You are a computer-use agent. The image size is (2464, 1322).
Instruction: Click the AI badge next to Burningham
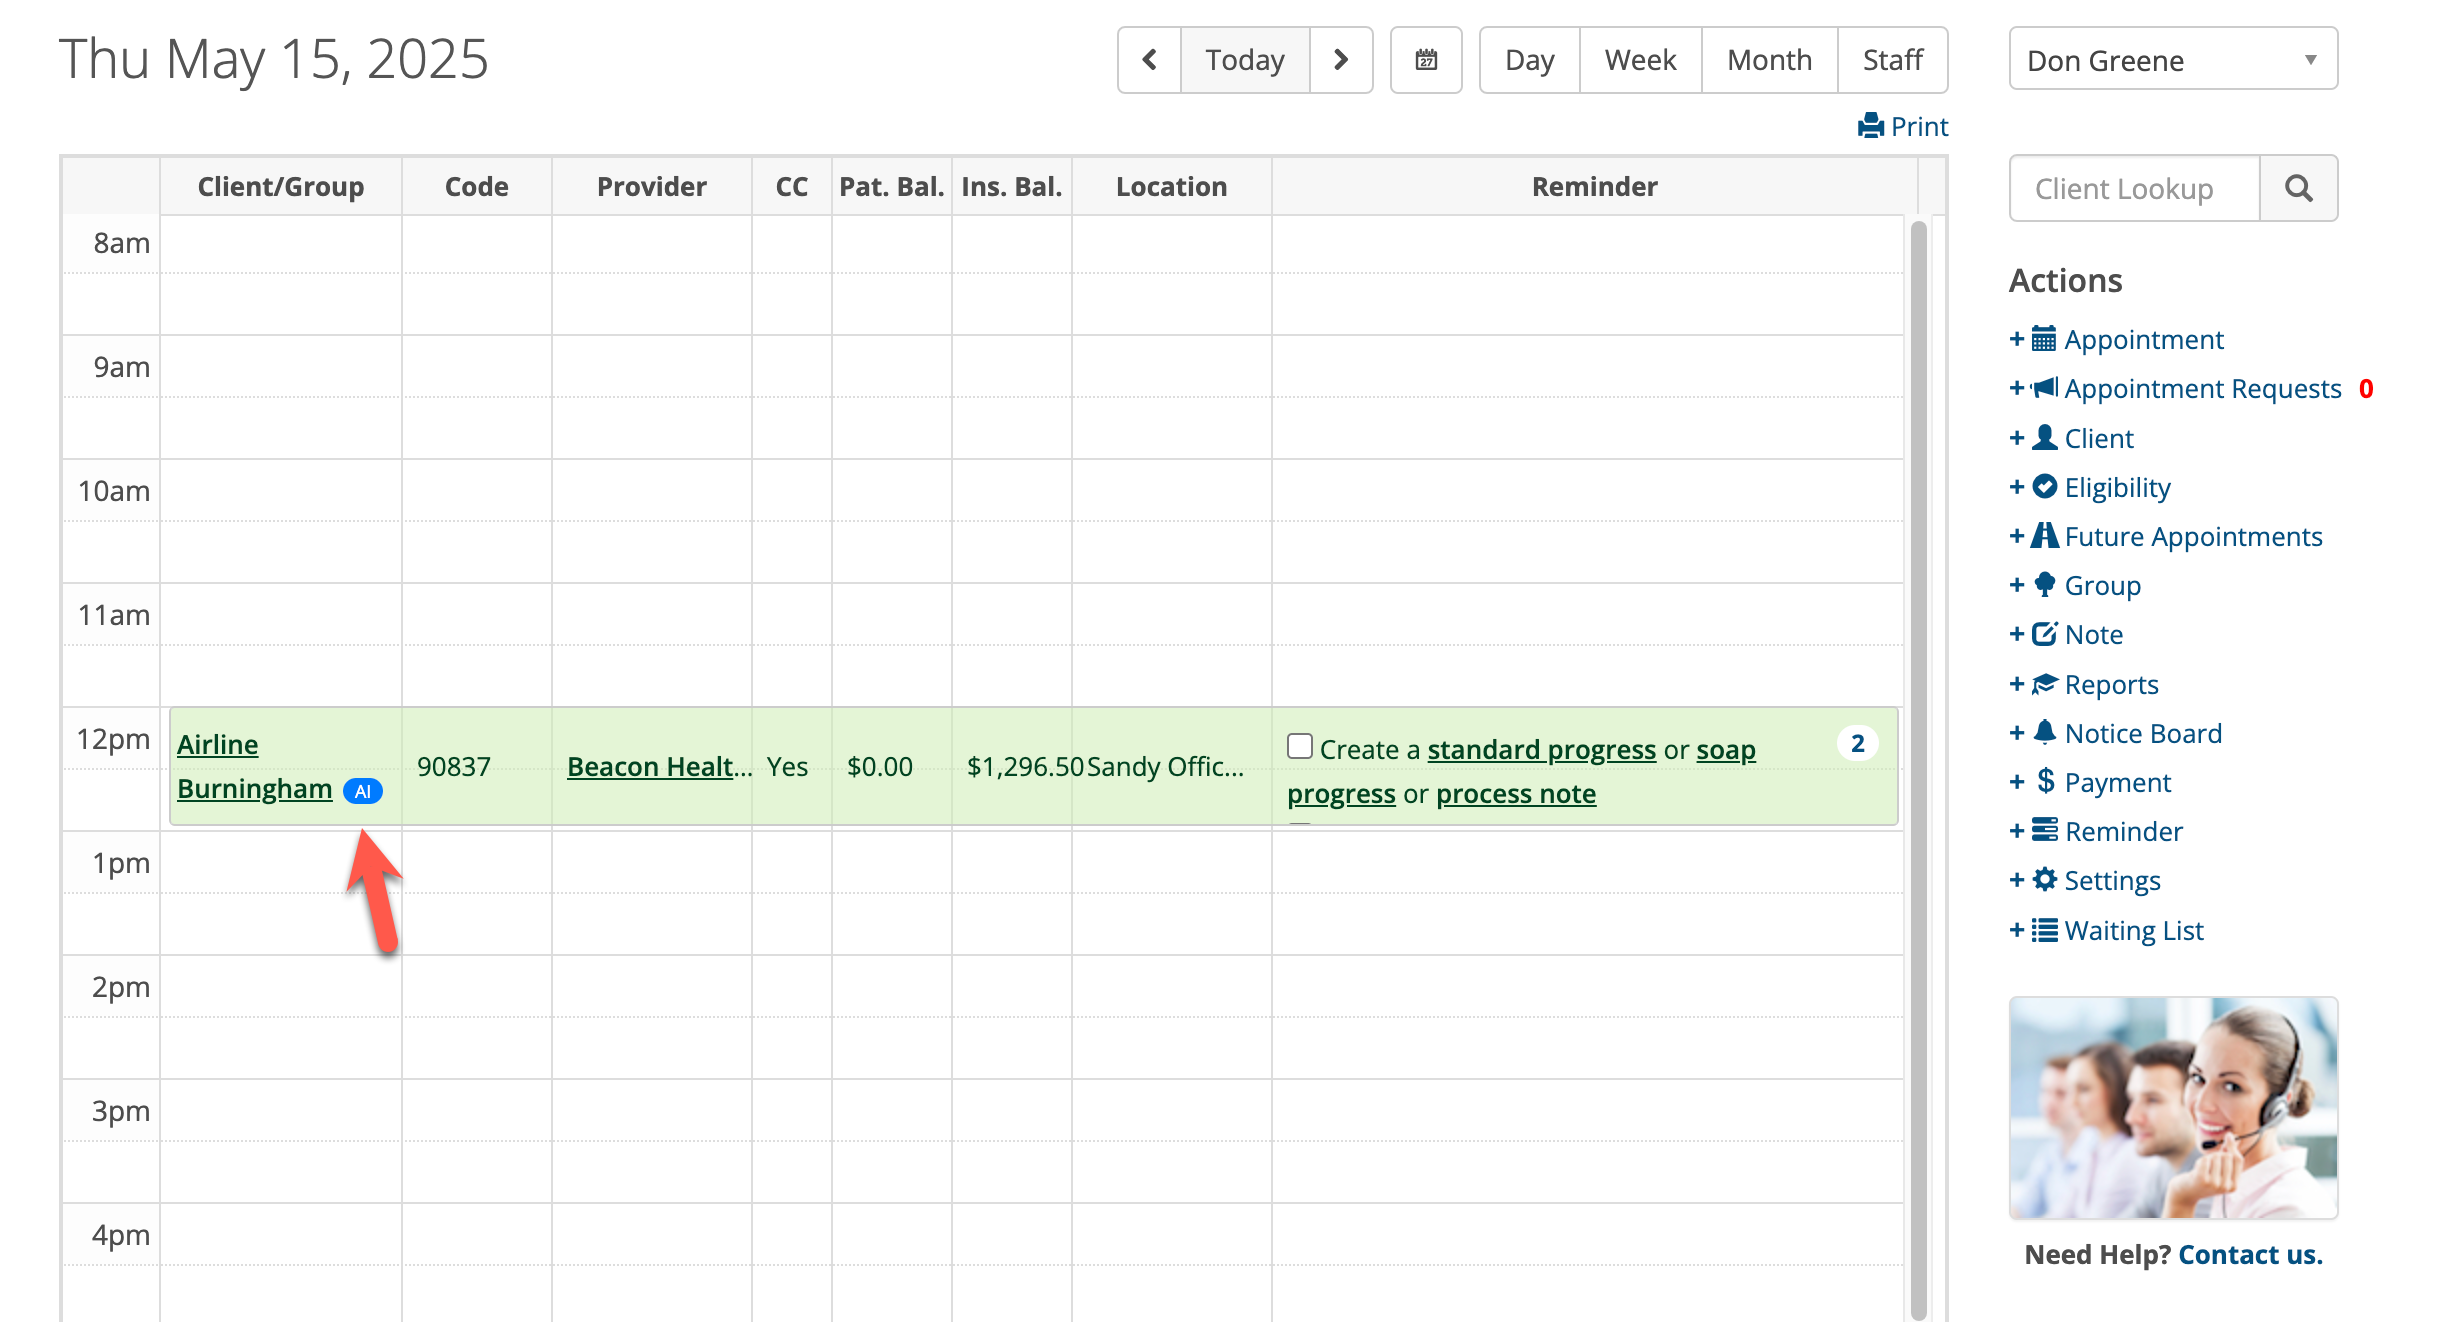point(362,791)
